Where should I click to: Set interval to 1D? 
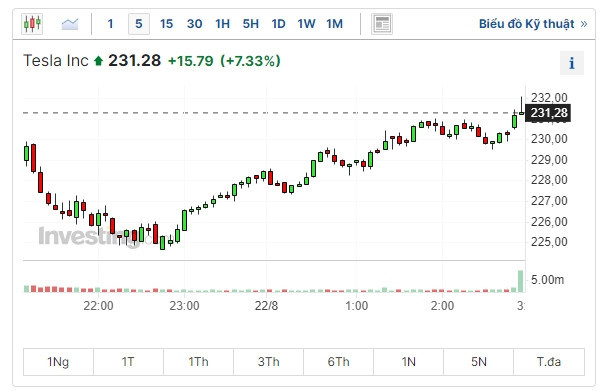(278, 24)
